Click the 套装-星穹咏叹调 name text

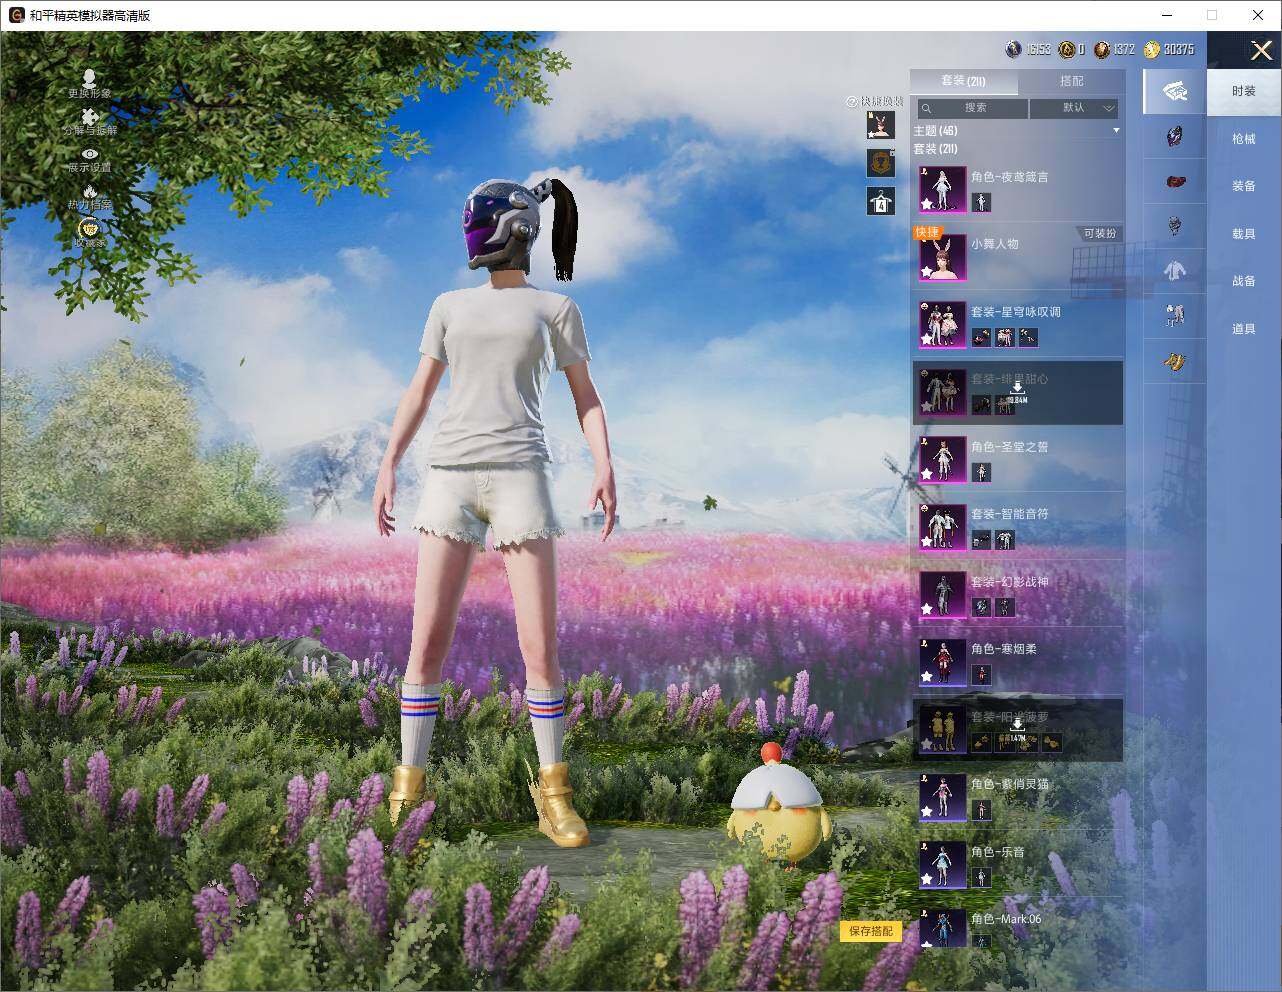tap(1016, 312)
